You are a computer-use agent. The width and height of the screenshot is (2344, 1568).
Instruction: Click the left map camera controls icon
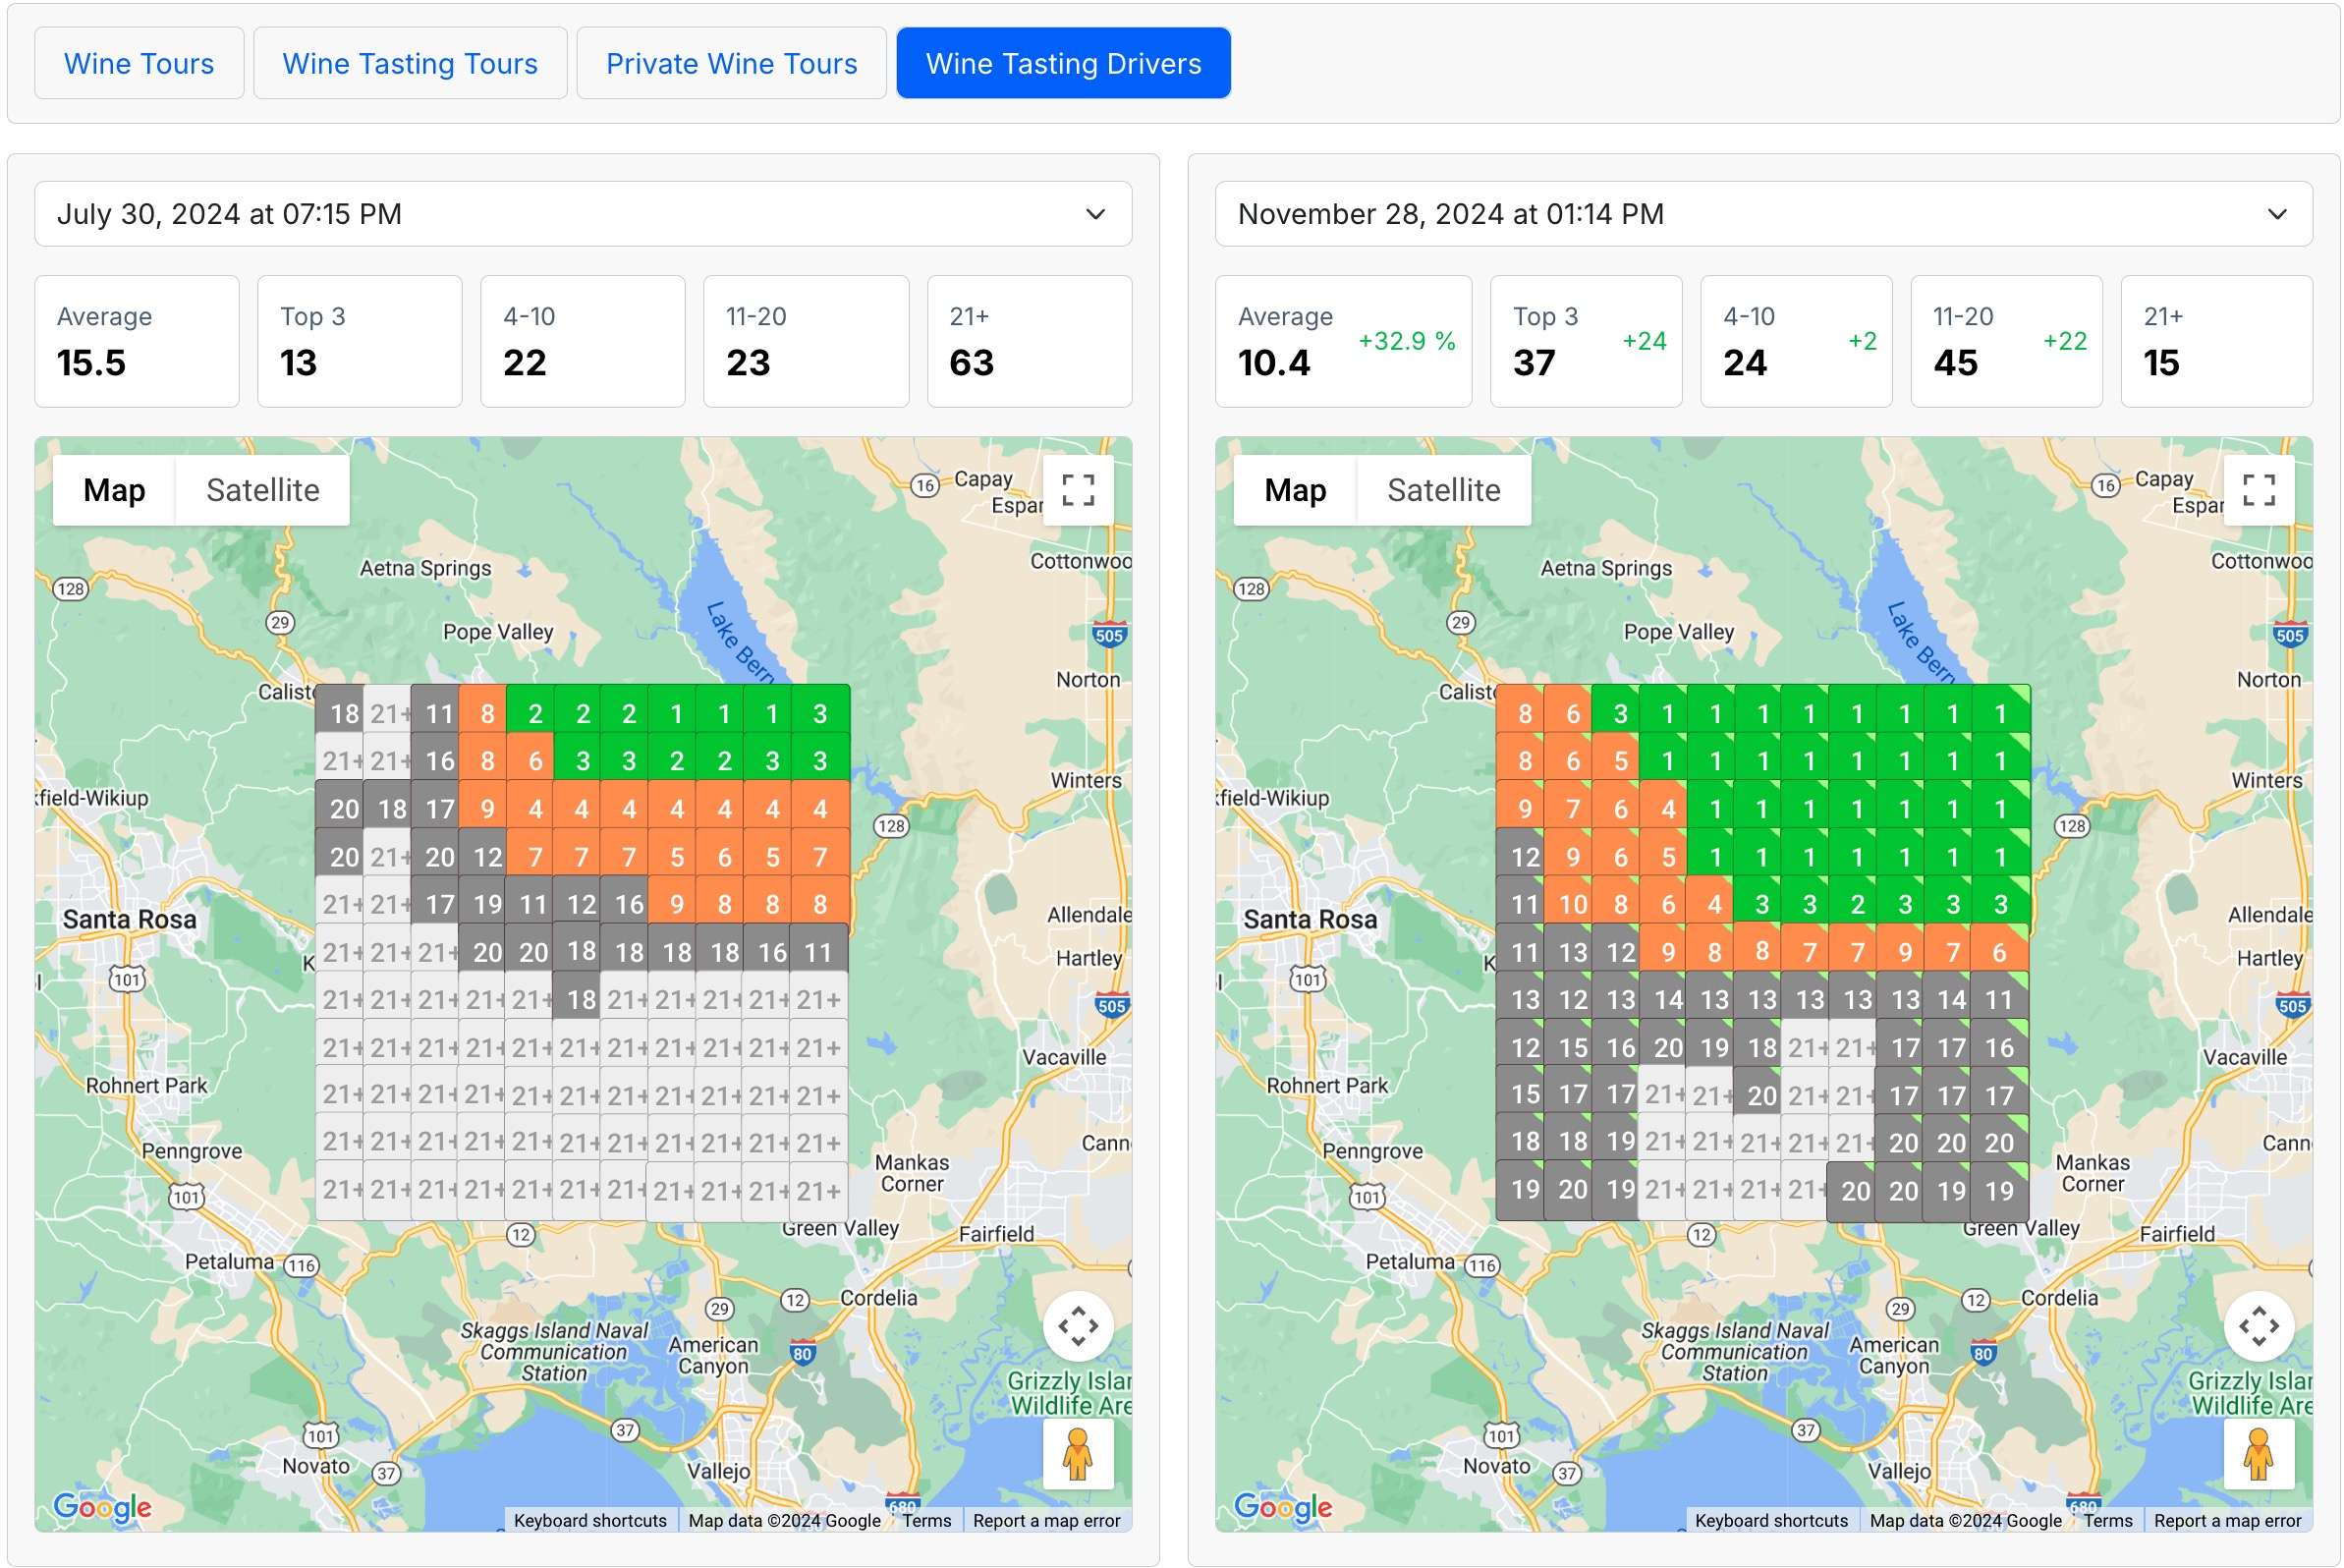pyautogui.click(x=1078, y=1326)
